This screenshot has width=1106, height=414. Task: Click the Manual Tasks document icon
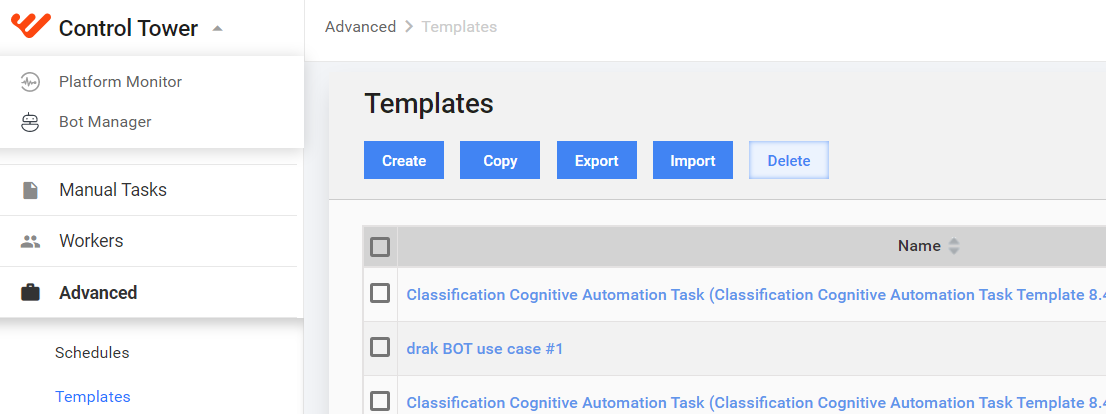30,190
